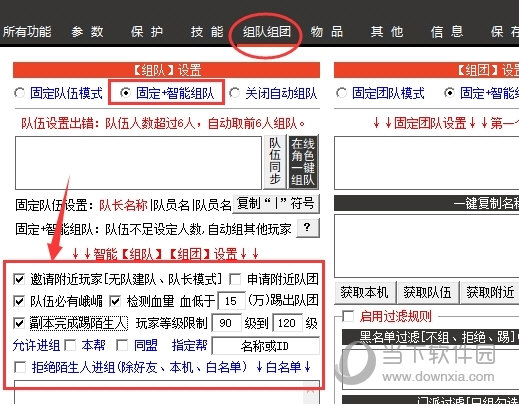
Task: Click the 获取队伍 button
Action: [x=427, y=293]
